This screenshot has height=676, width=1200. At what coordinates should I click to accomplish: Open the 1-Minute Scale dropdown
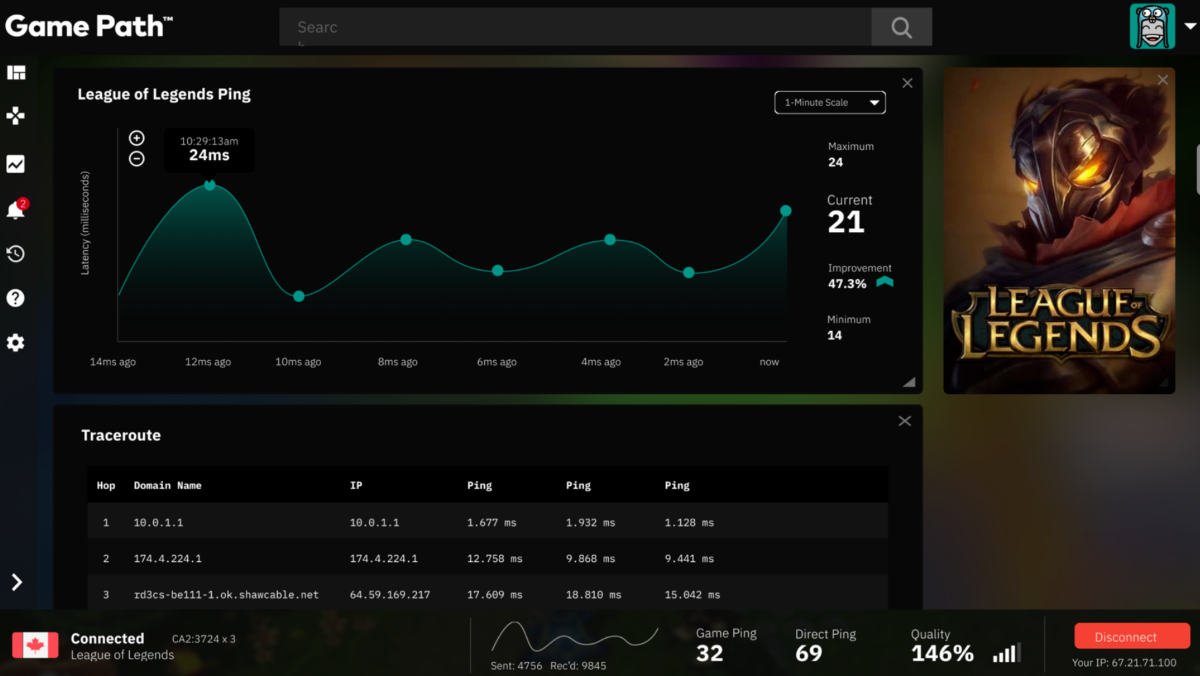(x=830, y=102)
